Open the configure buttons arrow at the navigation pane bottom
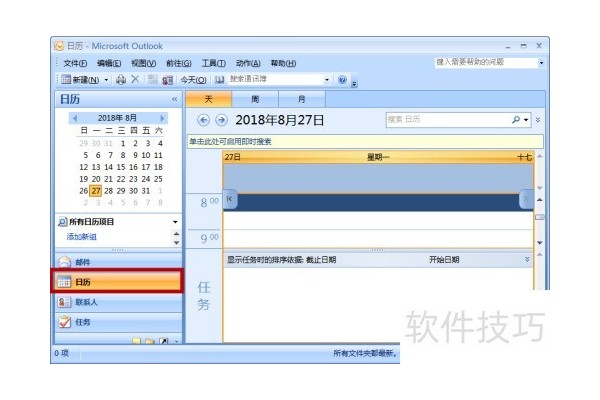Screen dimensions: 600x400 point(176,341)
